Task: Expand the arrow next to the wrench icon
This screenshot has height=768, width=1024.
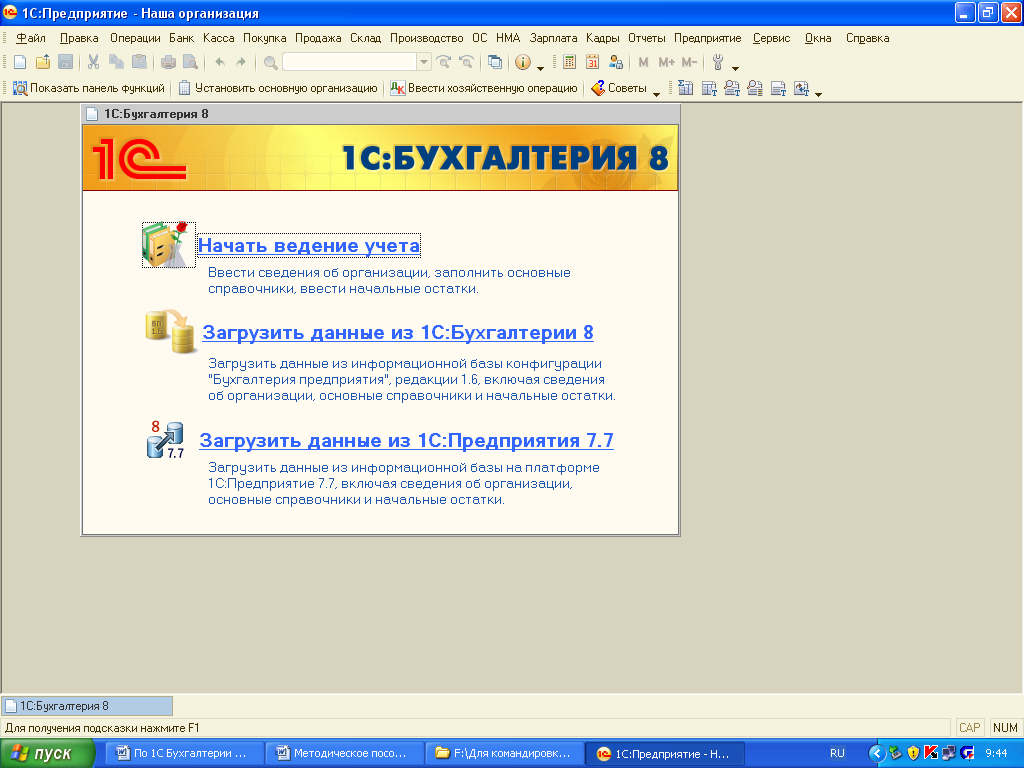Action: tap(735, 68)
